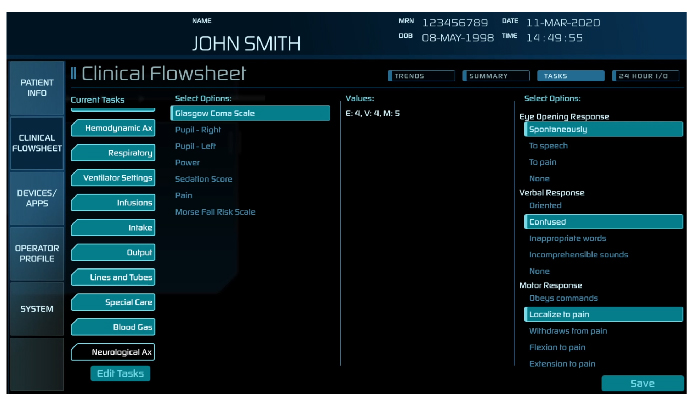Screen dimensions: 694x406
Task: Open the Intake task
Action: pos(113,228)
